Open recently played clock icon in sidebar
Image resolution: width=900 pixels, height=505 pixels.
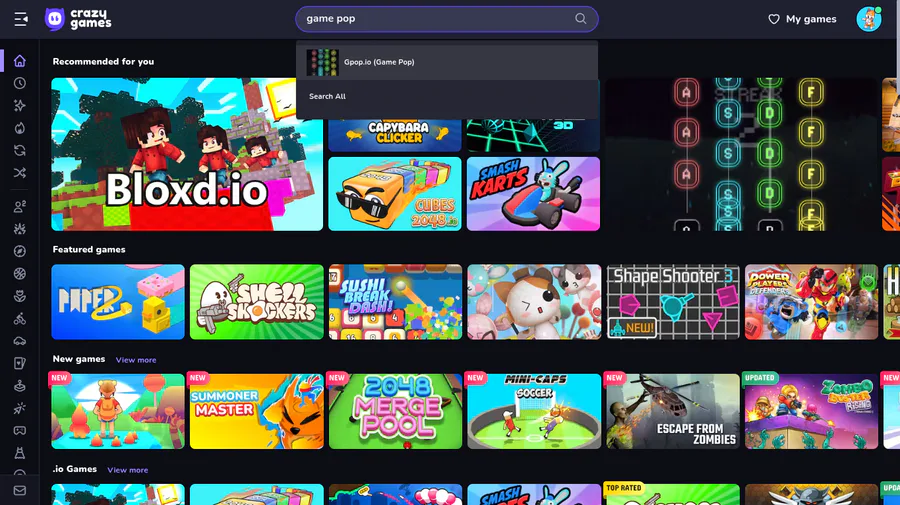[x=20, y=83]
